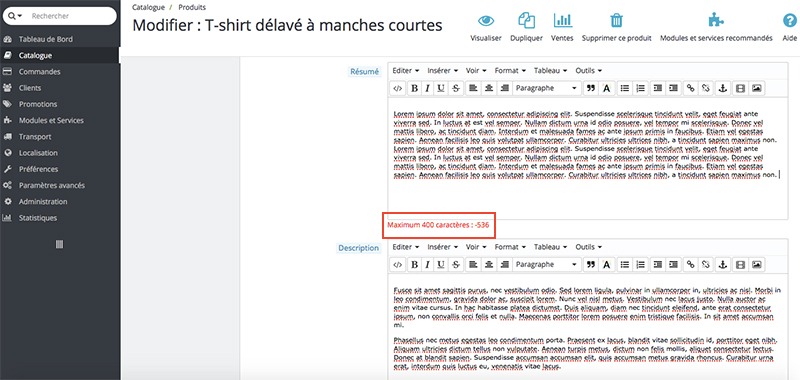Insert anchor in the Résumé editor
Image resolution: width=800 pixels, height=380 pixels.
(x=722, y=88)
